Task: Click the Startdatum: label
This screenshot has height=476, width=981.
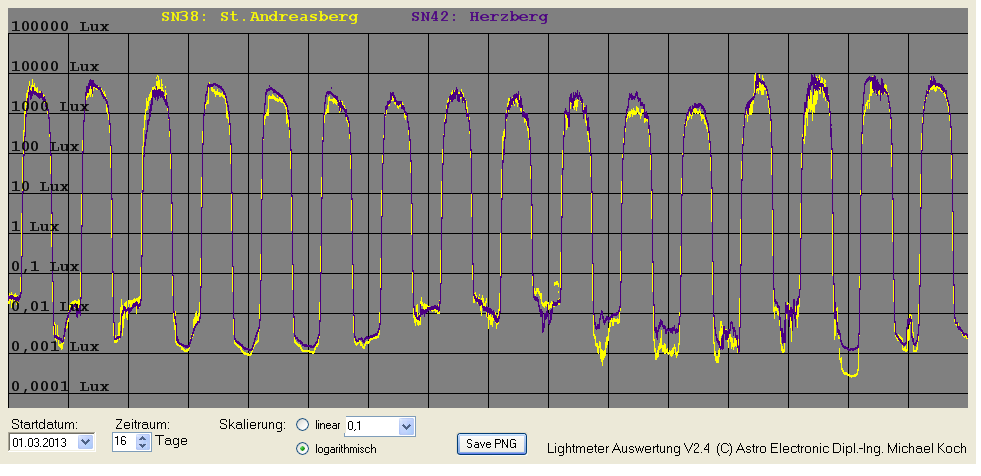Action: coord(42,424)
